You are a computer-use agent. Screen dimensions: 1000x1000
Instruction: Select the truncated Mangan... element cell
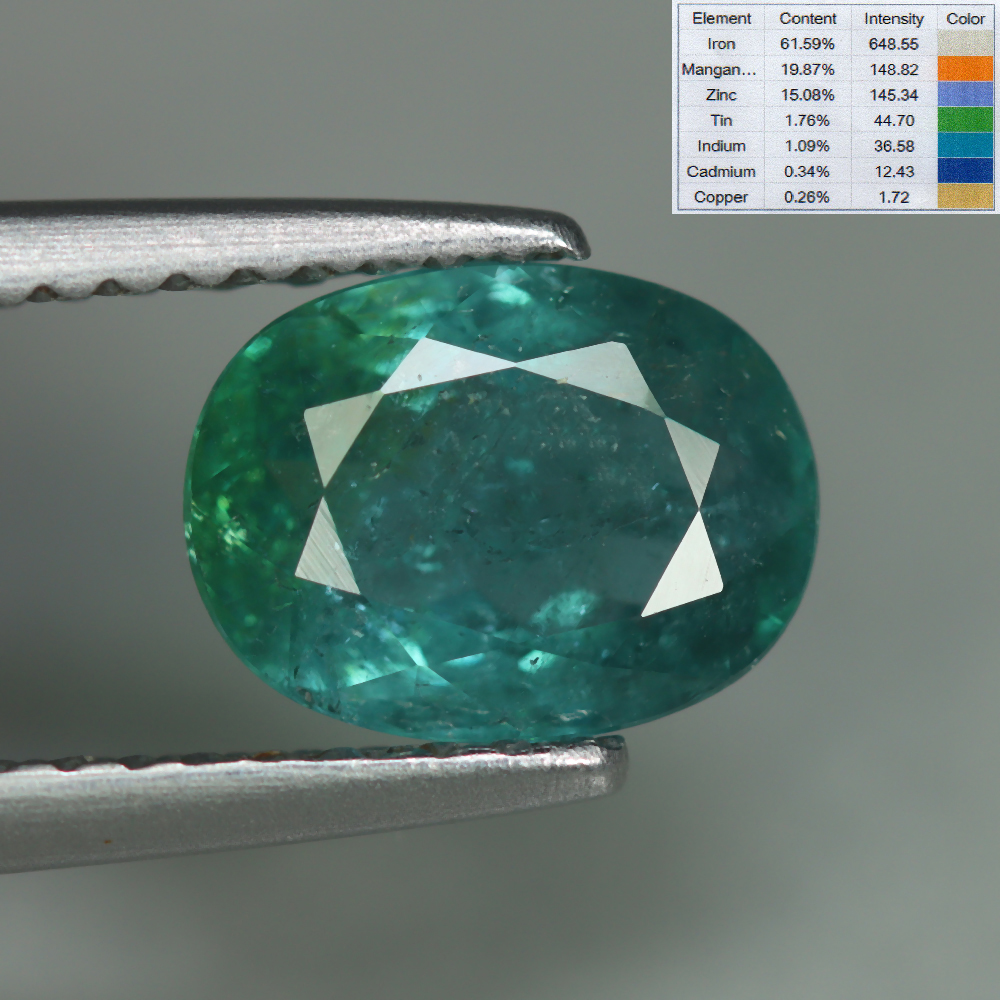tap(721, 70)
